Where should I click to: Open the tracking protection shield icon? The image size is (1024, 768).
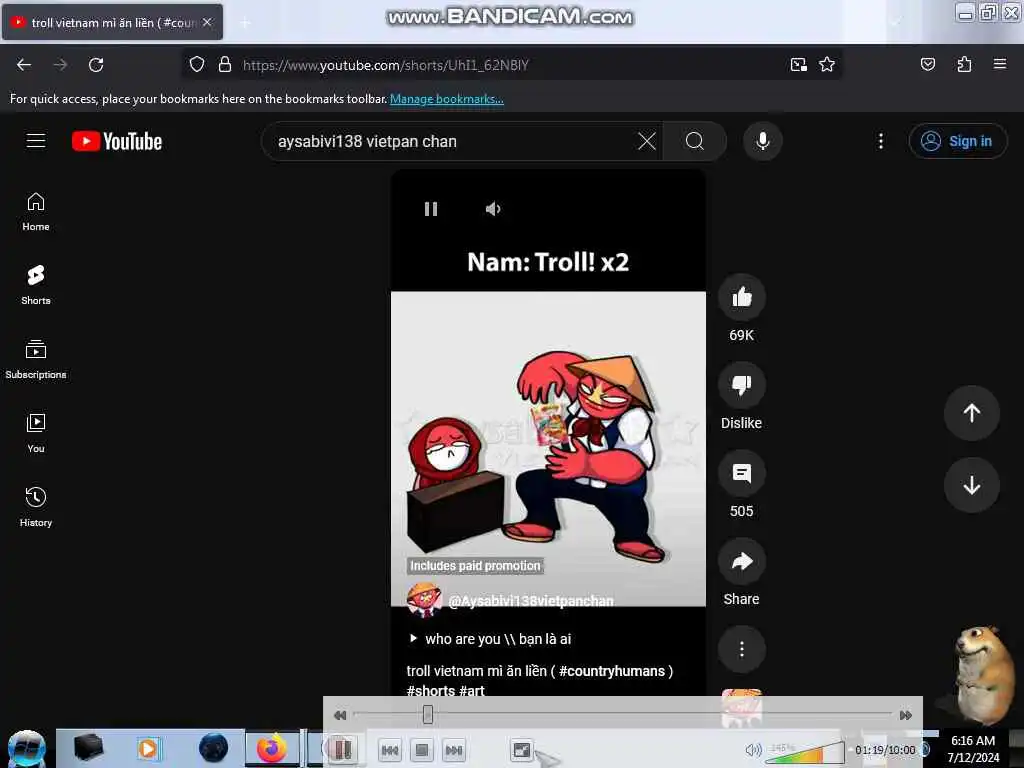pos(197,64)
